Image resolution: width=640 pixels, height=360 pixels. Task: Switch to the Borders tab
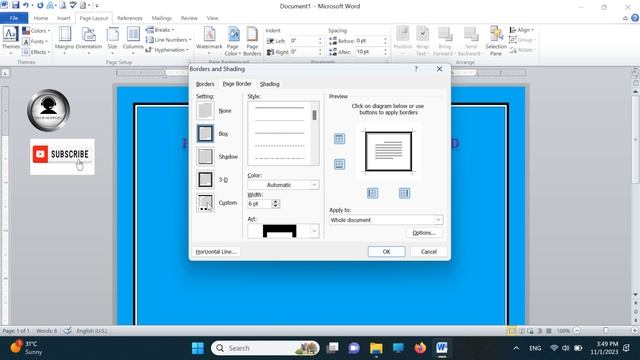205,84
